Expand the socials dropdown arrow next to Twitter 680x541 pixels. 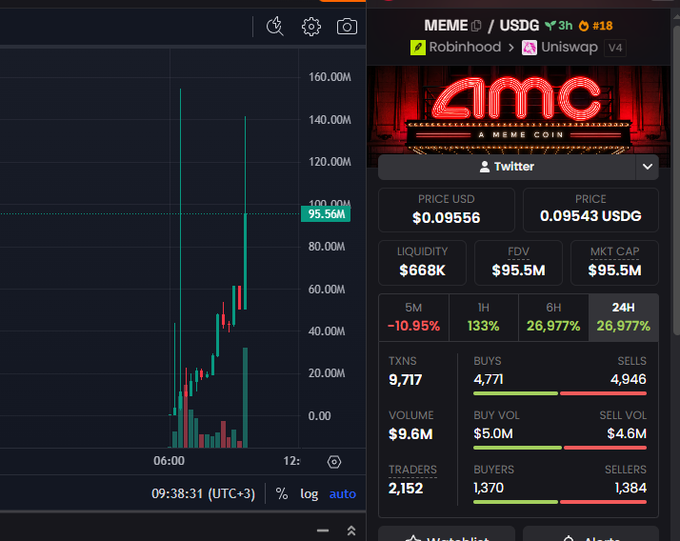click(647, 167)
